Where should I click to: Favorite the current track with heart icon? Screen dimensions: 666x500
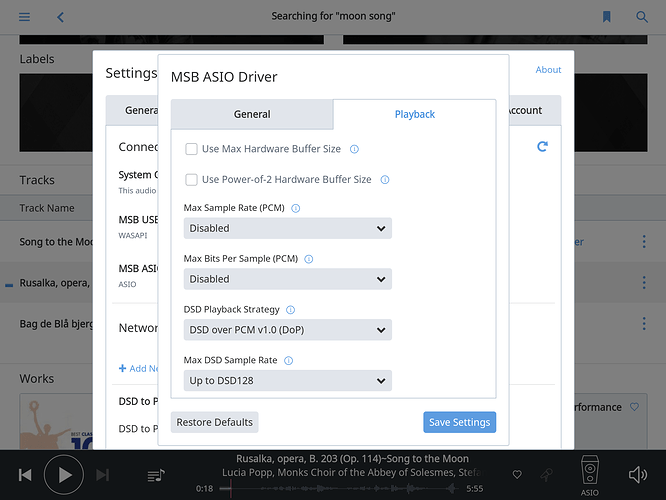[x=517, y=475]
